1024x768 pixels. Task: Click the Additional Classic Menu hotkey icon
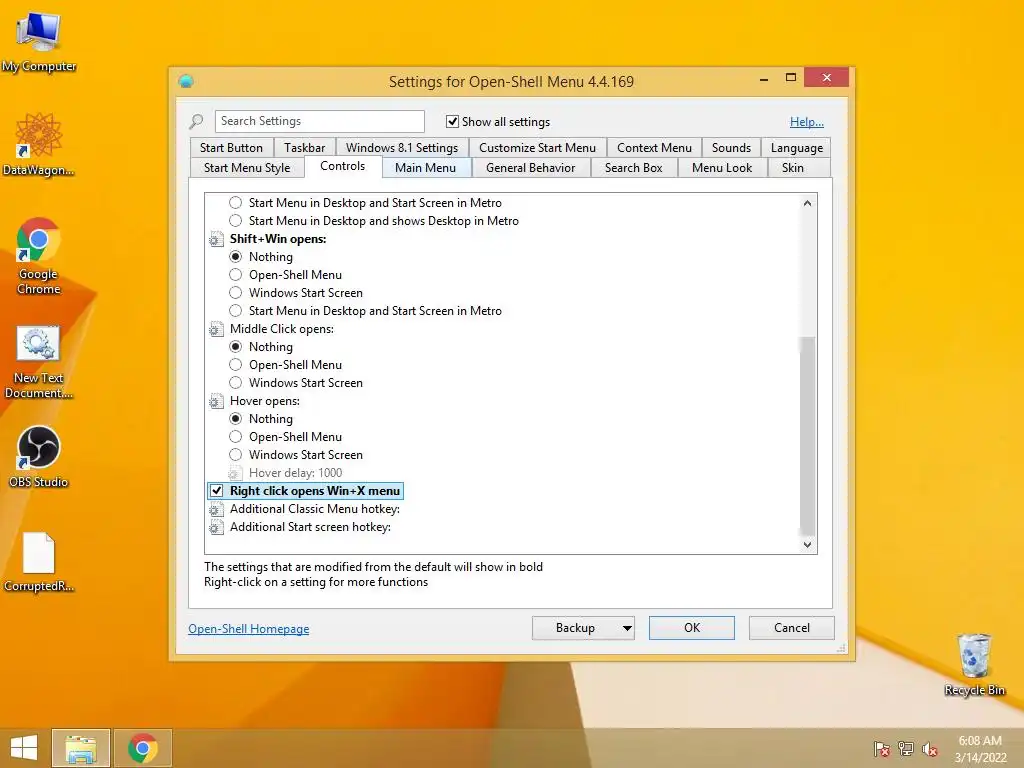tap(216, 509)
